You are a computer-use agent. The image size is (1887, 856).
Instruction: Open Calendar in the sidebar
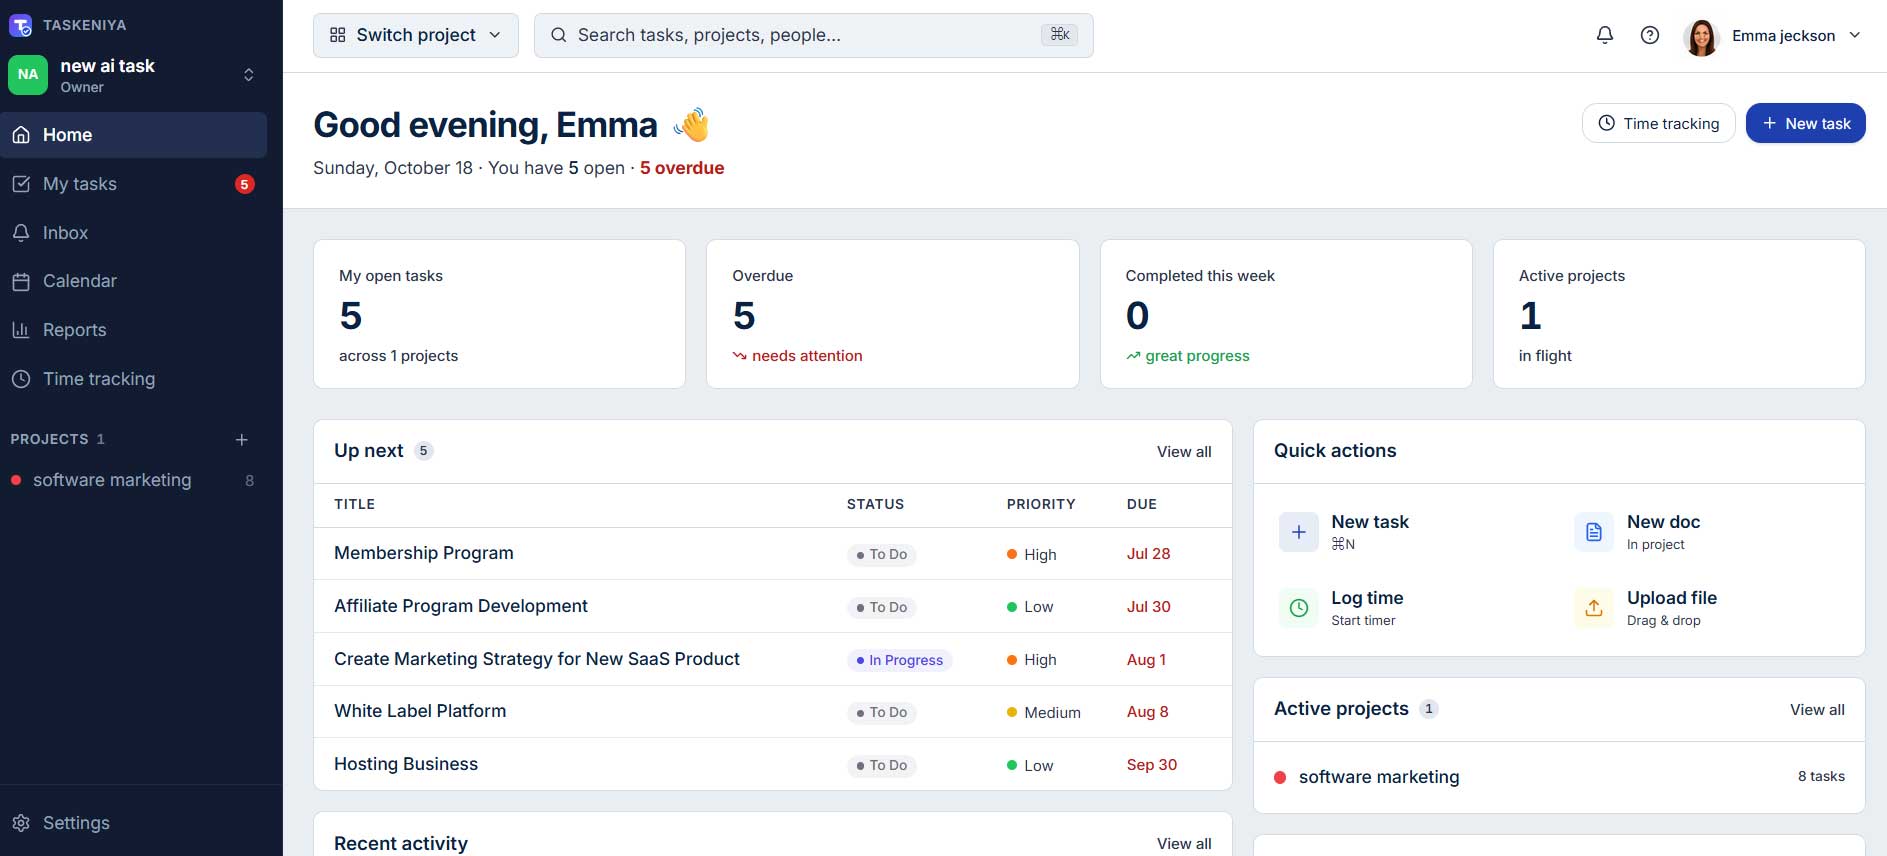134,281
